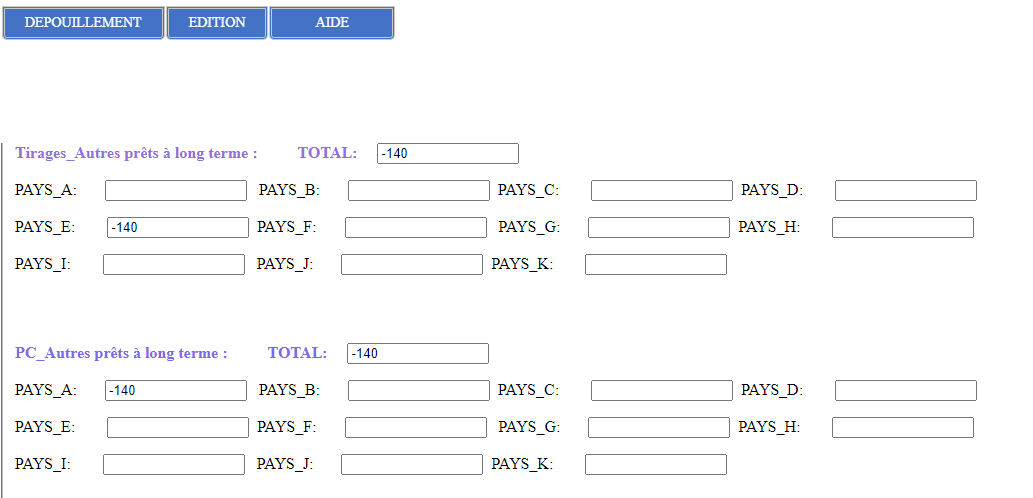The height and width of the screenshot is (498, 1033).
Task: Click PAYS_H field in Tirages section
Action: pos(903,228)
